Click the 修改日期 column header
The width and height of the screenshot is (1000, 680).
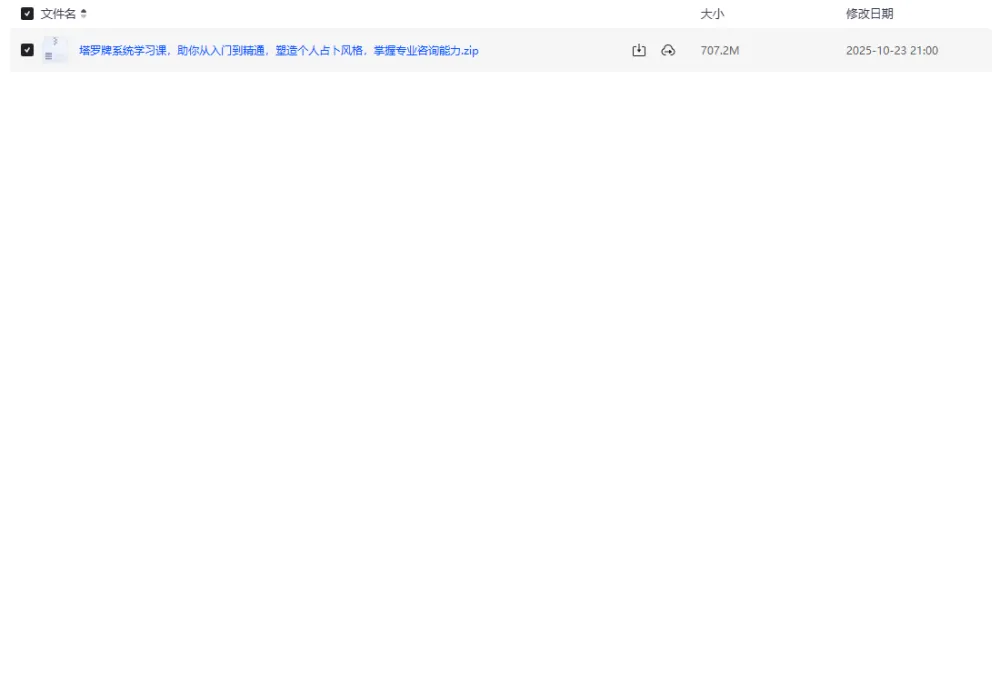point(868,14)
